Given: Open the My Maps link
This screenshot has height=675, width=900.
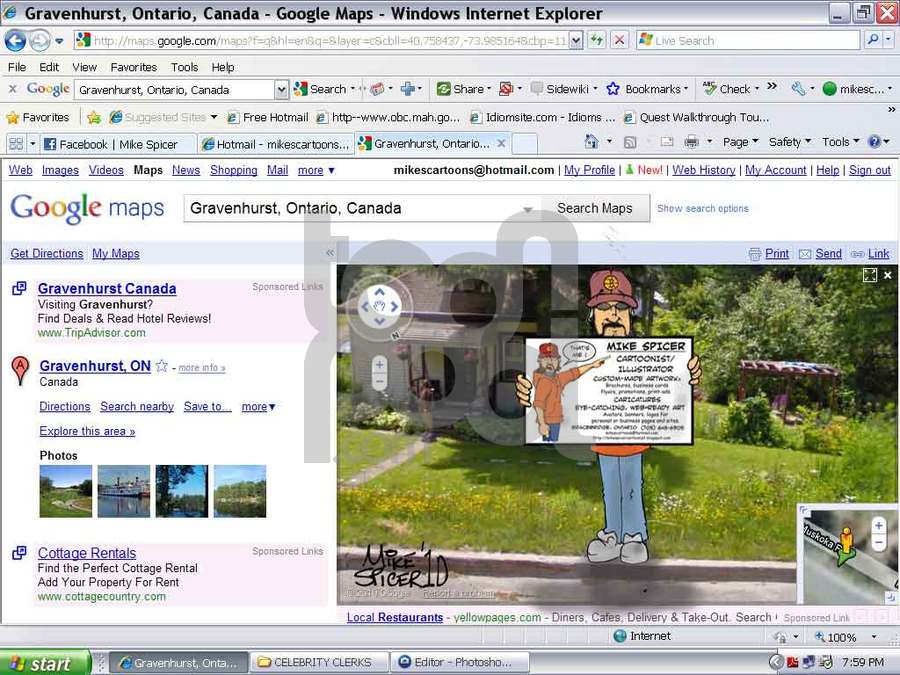Looking at the screenshot, I should point(116,253).
